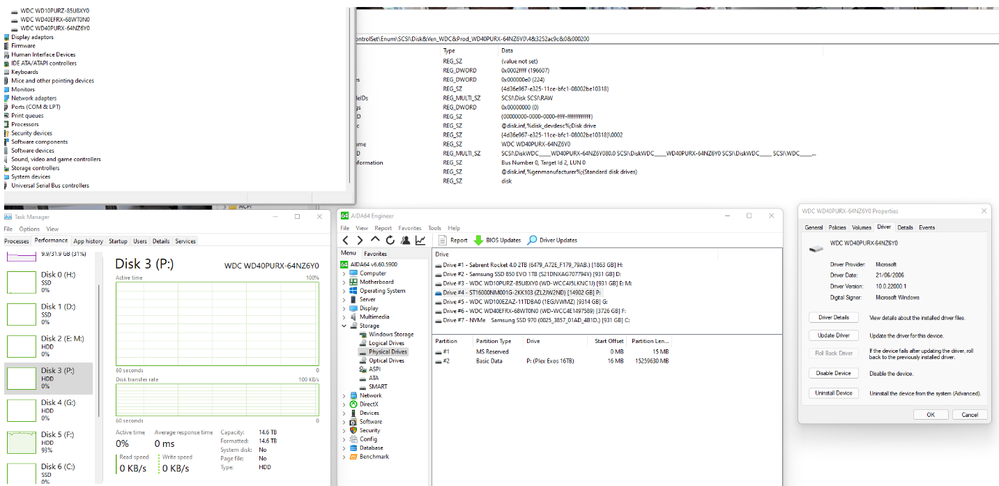
Task: Click the Operating System Windows-logo icon
Action: (354, 290)
